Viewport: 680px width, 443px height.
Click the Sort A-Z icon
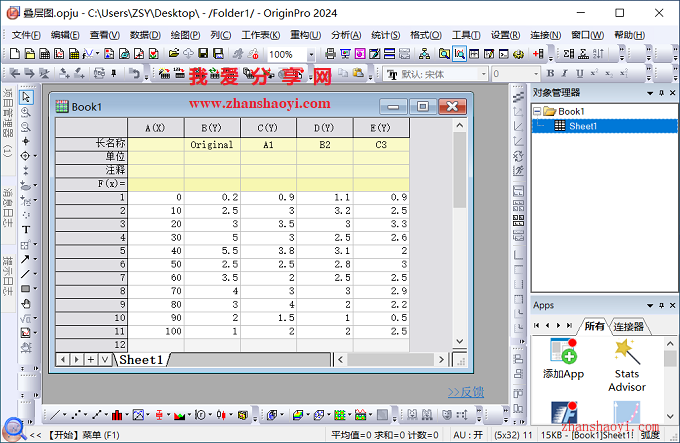598,54
